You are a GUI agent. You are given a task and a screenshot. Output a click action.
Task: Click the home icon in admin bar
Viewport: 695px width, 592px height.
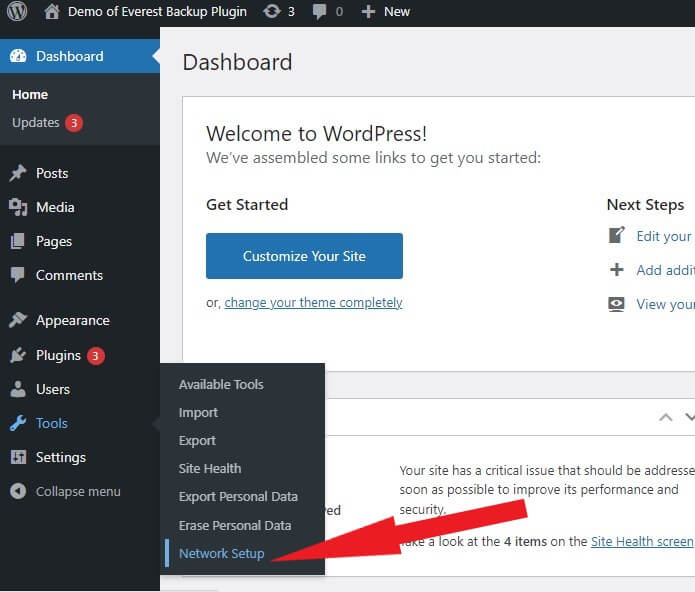click(x=52, y=11)
